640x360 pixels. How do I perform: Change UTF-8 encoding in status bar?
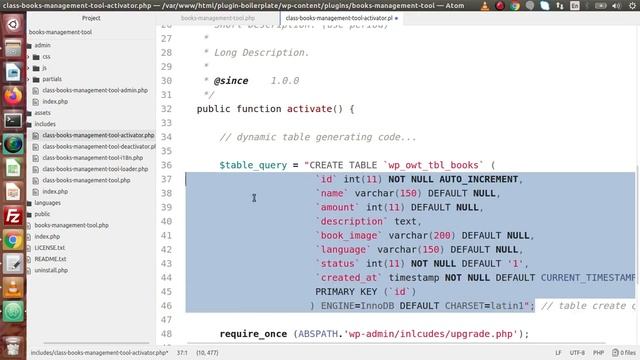point(577,353)
